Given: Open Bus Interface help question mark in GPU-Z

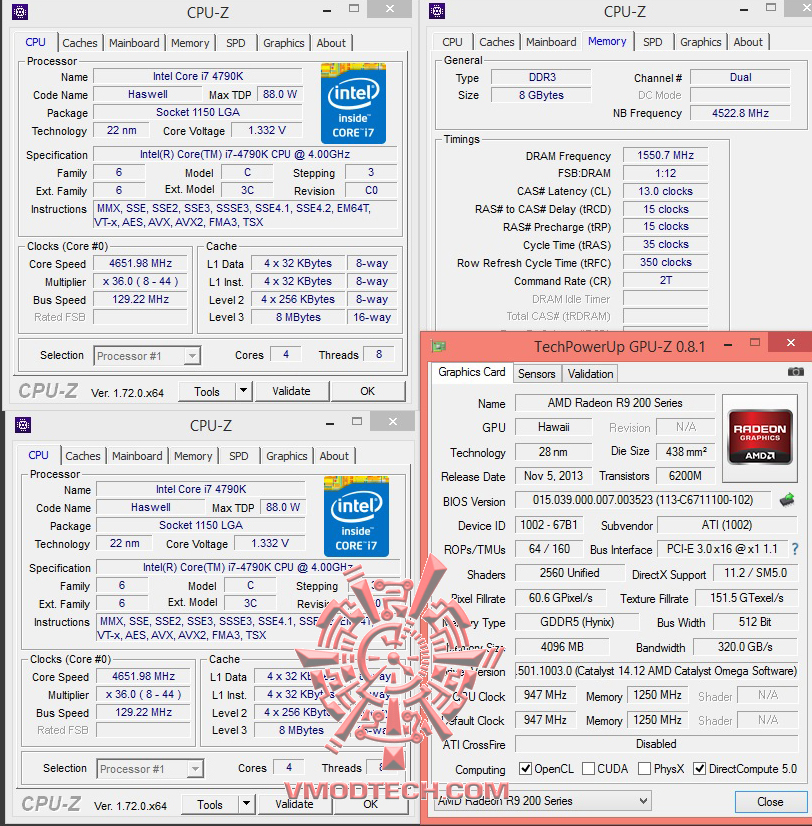Looking at the screenshot, I should [795, 549].
